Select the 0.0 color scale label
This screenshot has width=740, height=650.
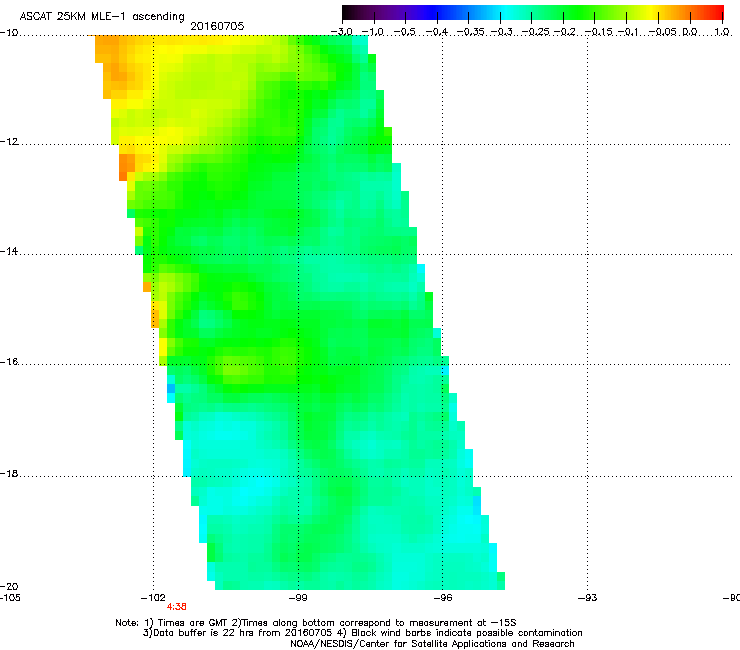coord(690,32)
